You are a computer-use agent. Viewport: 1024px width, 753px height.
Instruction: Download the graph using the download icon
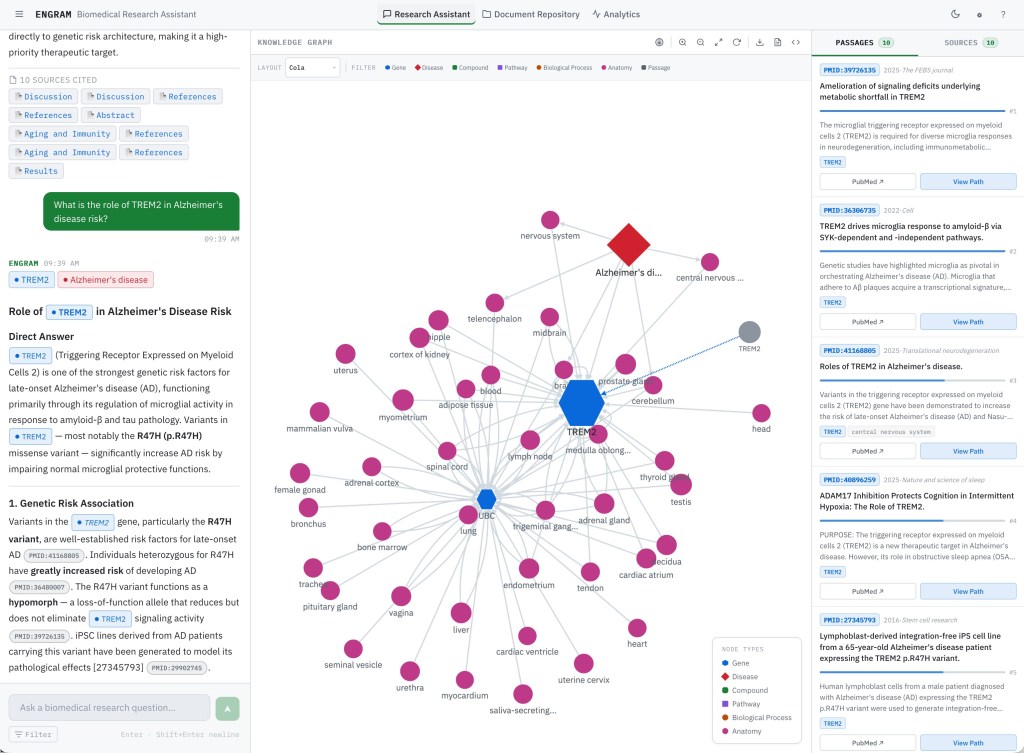(x=760, y=42)
